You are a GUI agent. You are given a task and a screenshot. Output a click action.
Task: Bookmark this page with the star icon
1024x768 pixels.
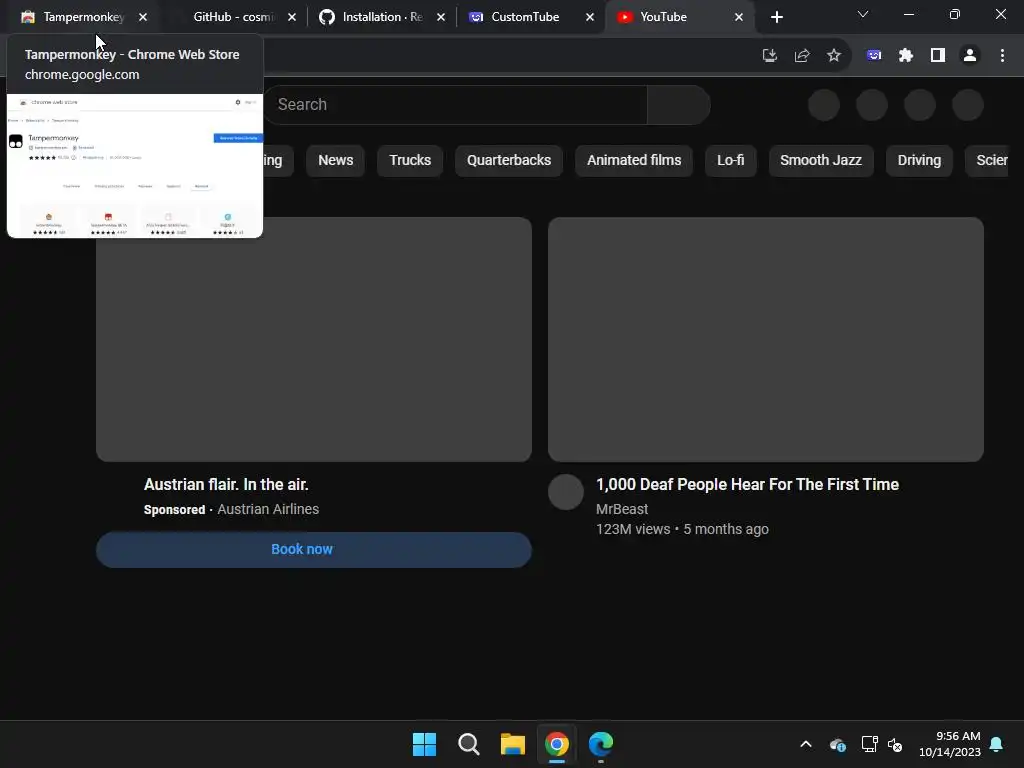(x=834, y=56)
